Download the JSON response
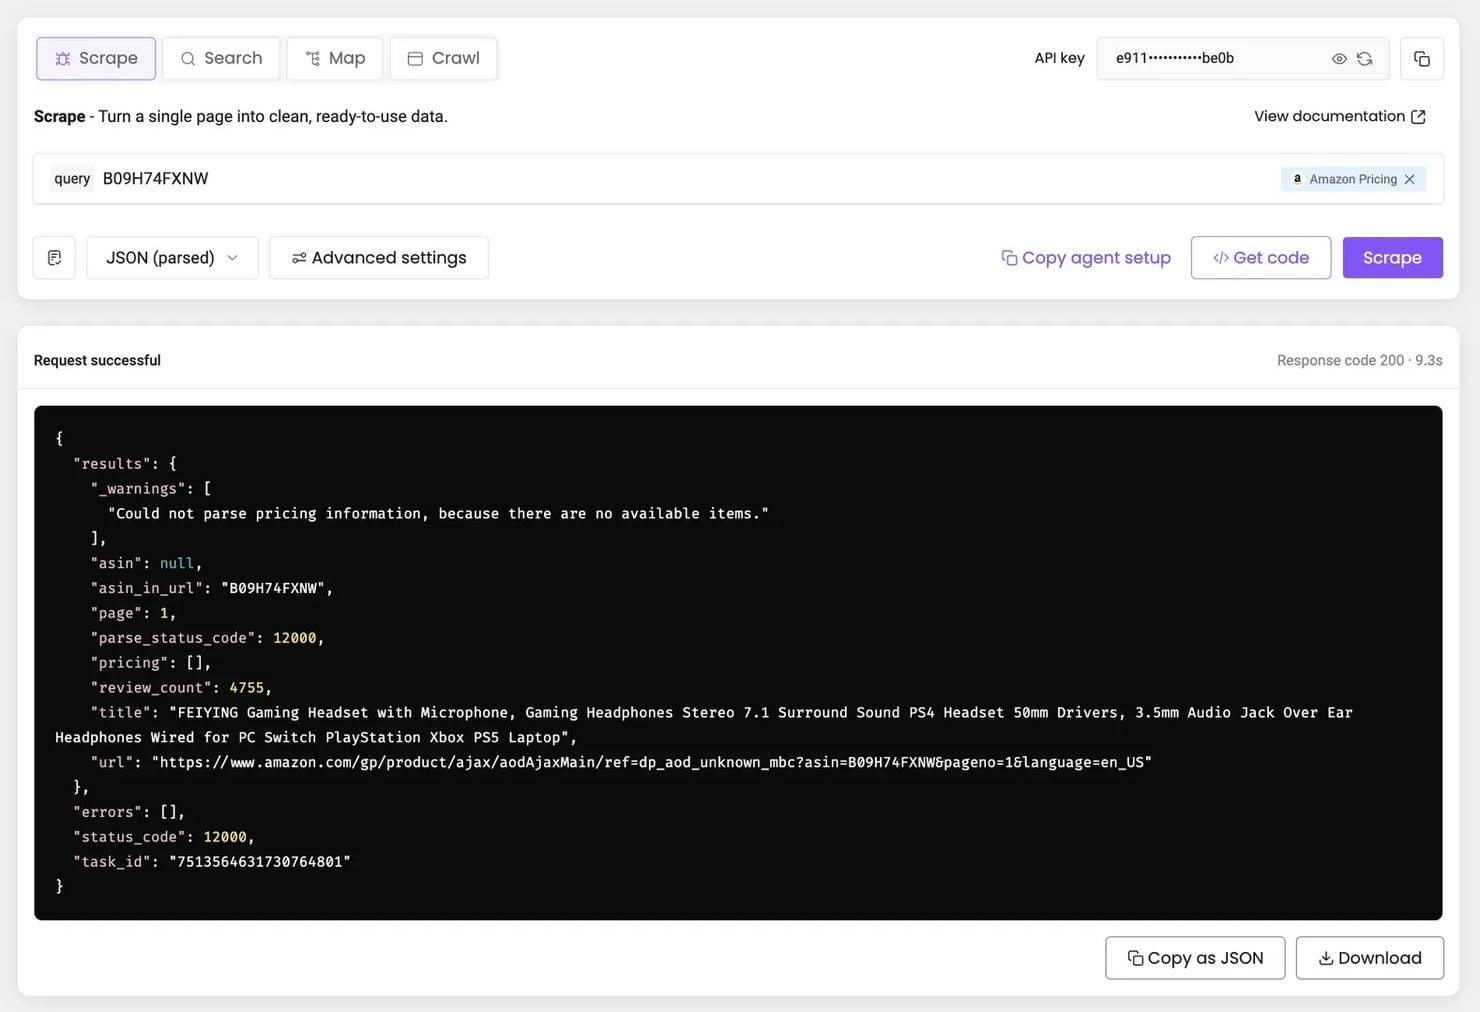Image resolution: width=1480 pixels, height=1012 pixels. point(1370,958)
